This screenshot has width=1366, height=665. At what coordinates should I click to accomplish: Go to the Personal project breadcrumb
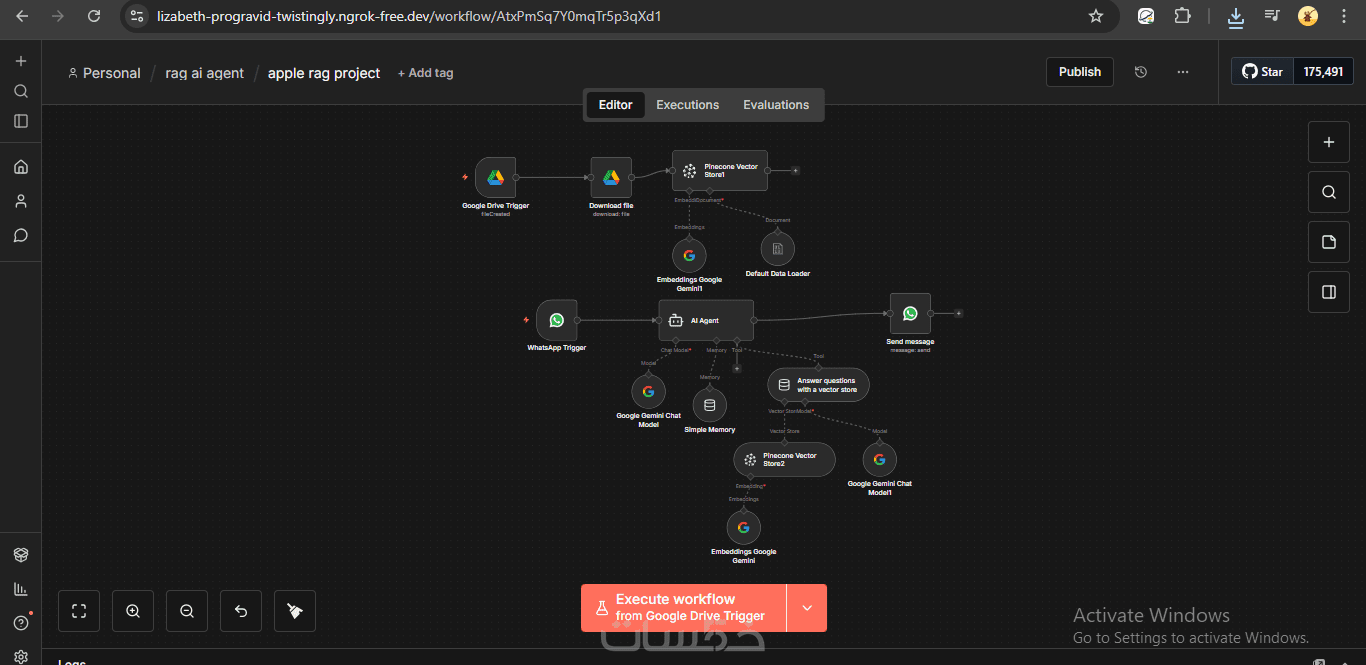(x=104, y=73)
